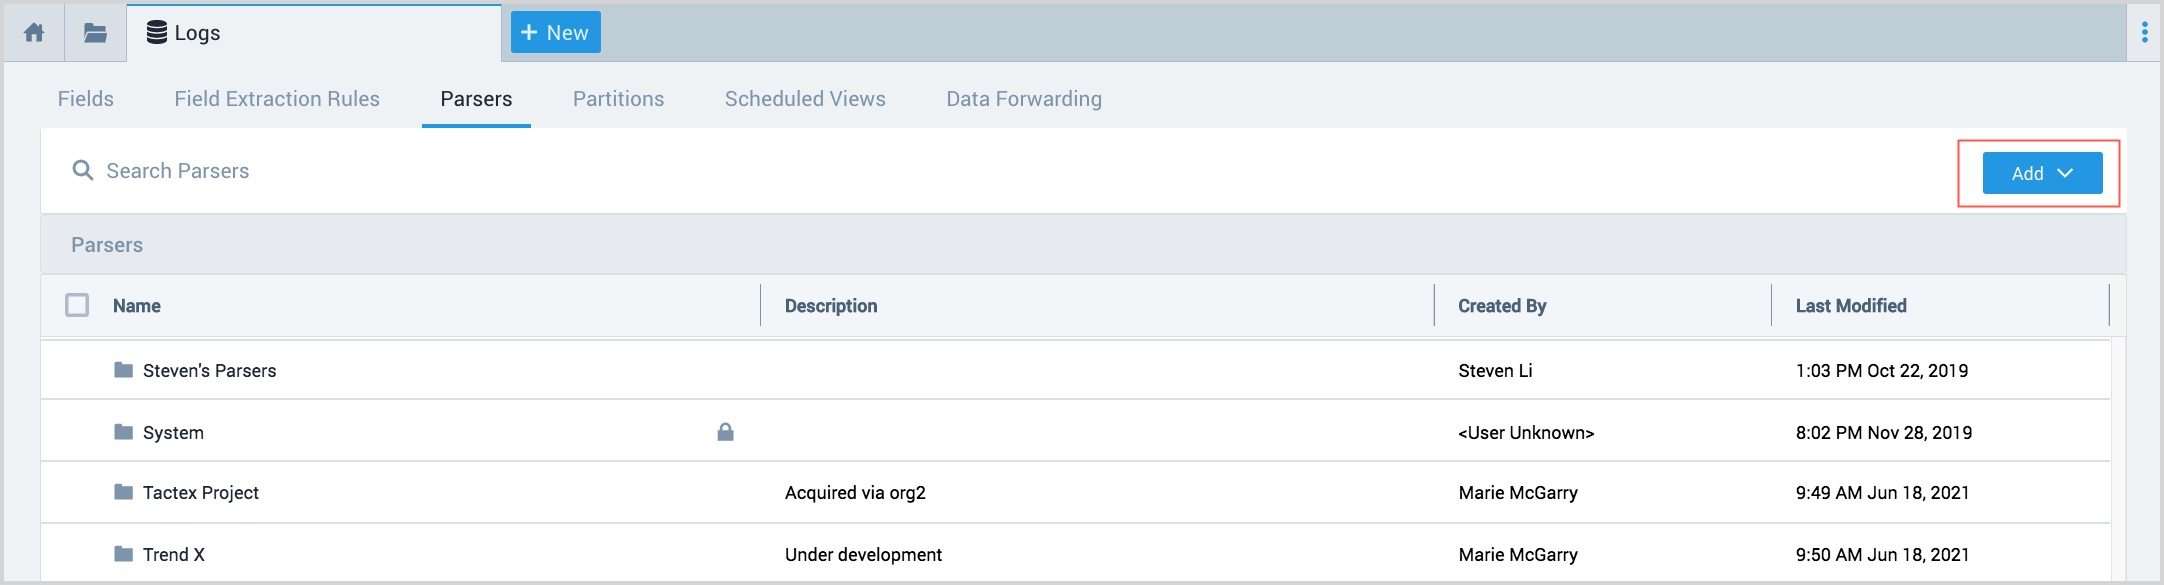Image resolution: width=2164 pixels, height=585 pixels.
Task: Click the lock icon on System row
Action: [725, 432]
